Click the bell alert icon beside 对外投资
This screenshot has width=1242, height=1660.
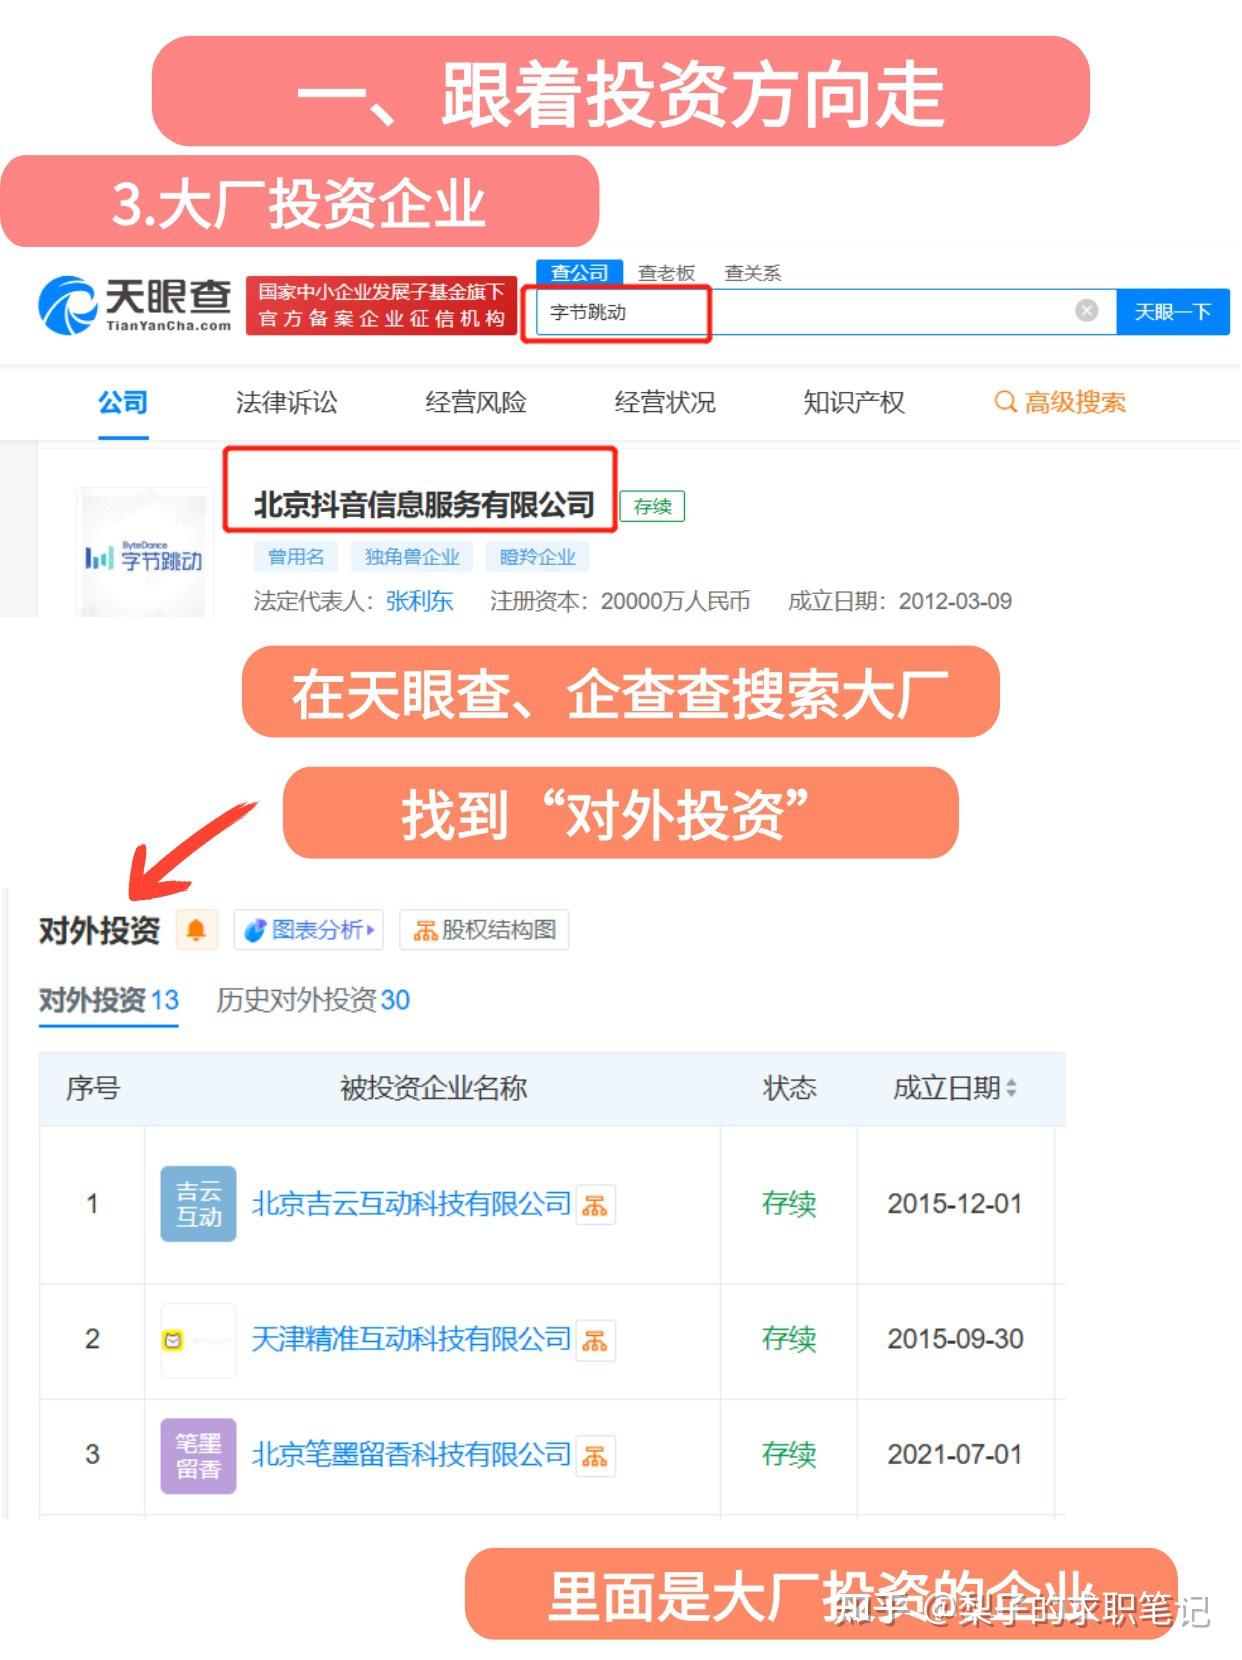(x=196, y=930)
